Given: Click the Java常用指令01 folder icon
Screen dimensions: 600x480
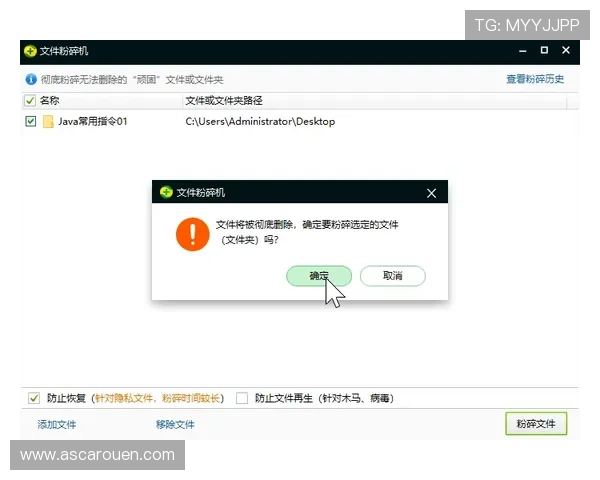Looking at the screenshot, I should click(x=48, y=121).
